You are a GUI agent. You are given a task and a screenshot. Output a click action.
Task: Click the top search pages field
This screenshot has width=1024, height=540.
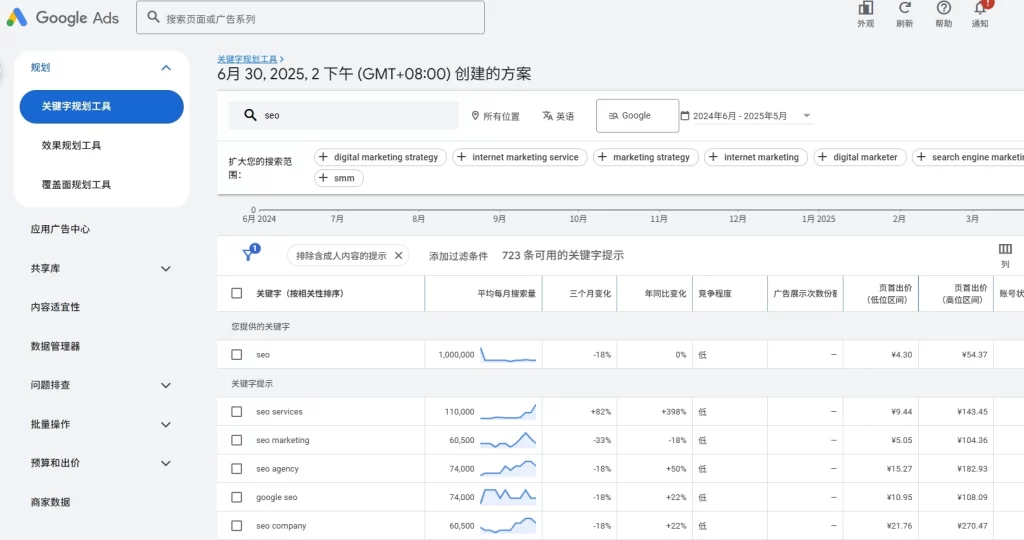coord(310,18)
